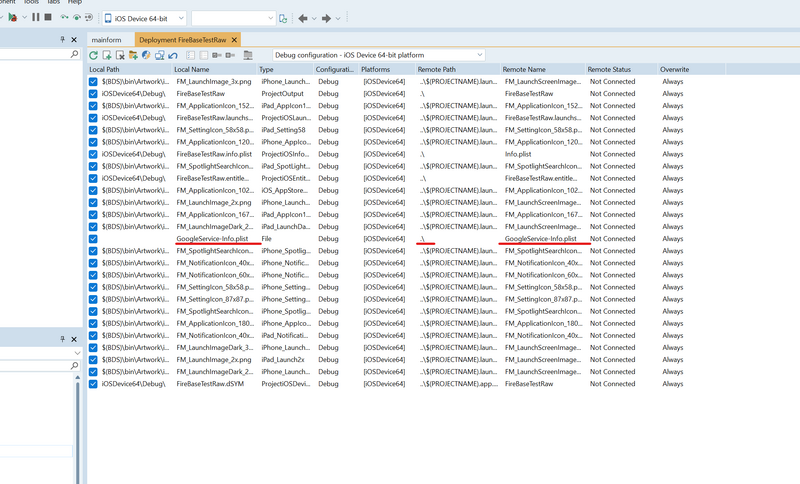
Task: Click Add Files icon in Deployment toolbar
Action: click(107, 55)
